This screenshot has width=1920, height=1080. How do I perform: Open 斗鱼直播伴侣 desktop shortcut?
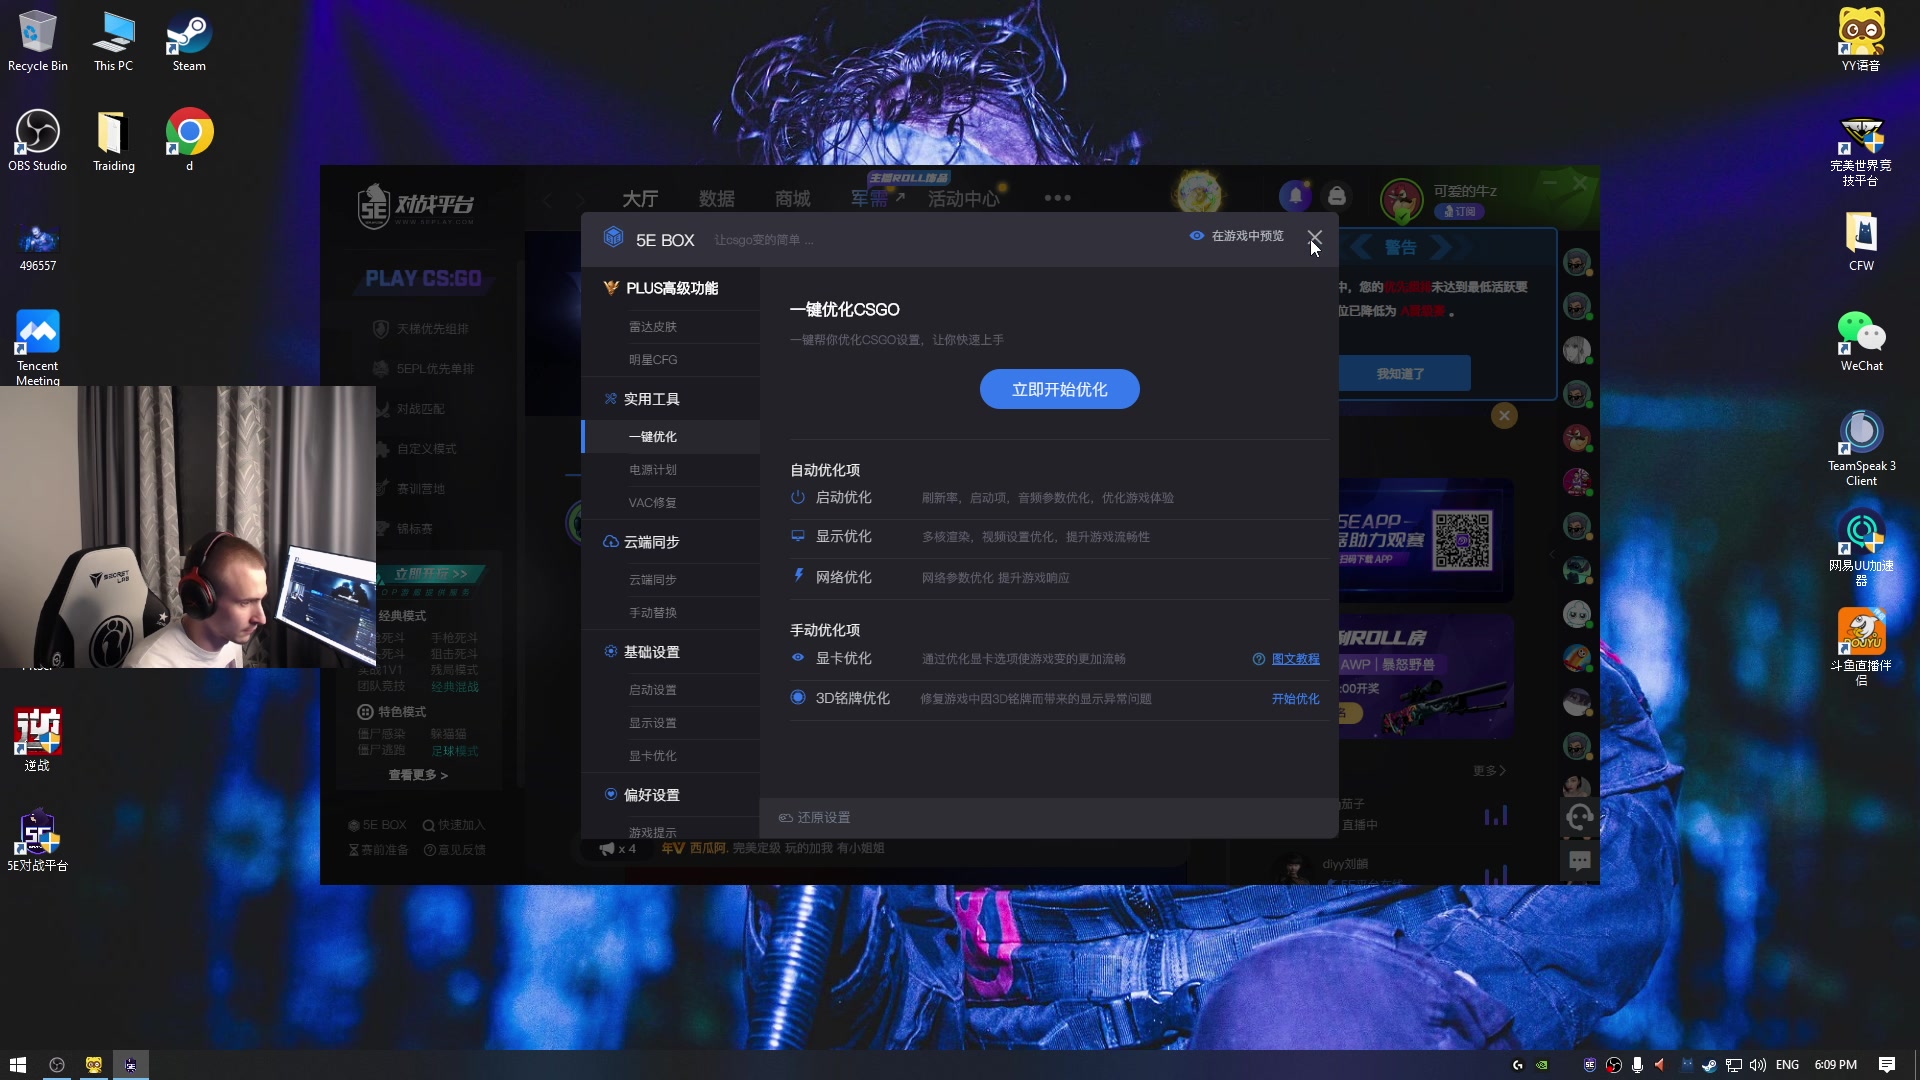click(1861, 647)
